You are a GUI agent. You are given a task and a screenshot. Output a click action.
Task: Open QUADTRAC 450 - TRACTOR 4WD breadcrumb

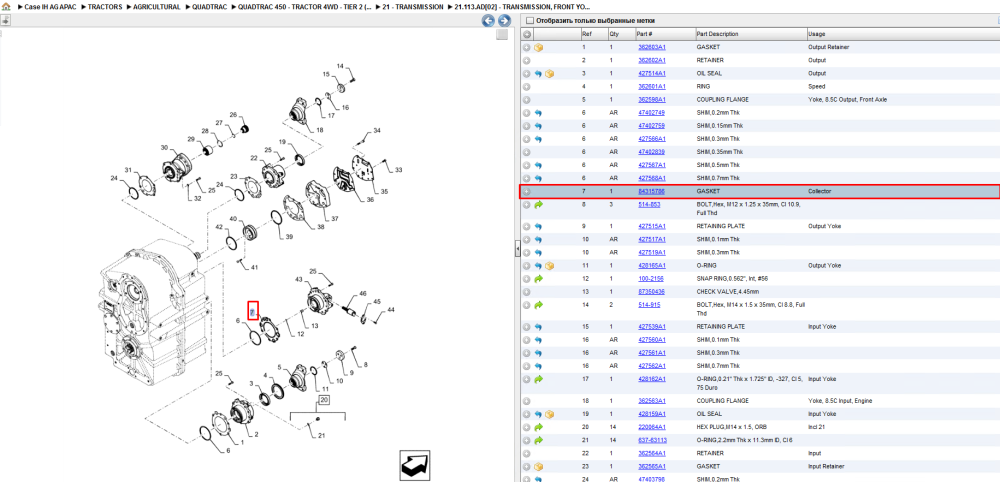point(304,6)
